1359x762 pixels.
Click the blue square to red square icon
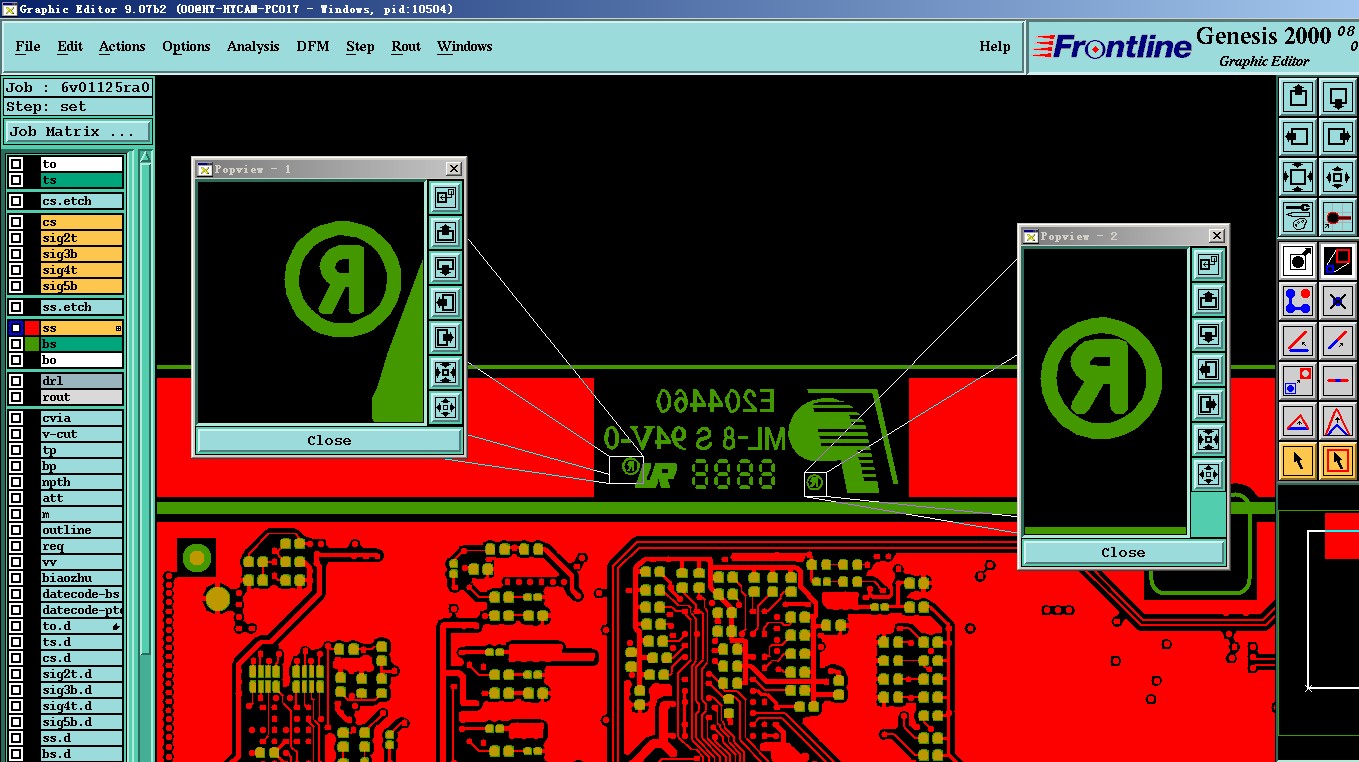1298,381
